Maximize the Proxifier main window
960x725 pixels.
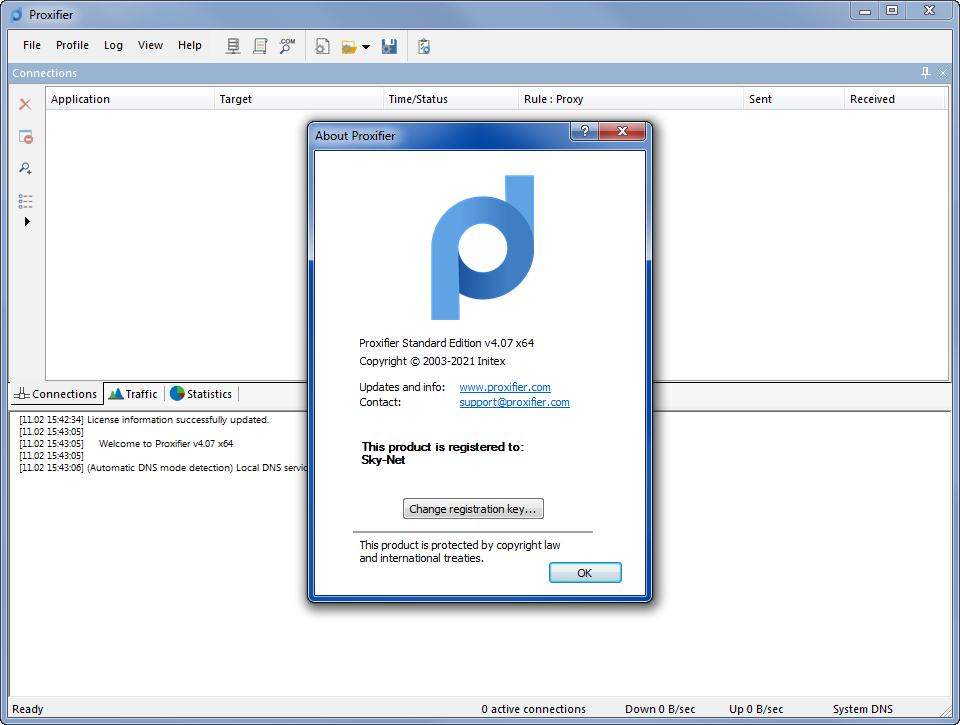pyautogui.click(x=892, y=10)
